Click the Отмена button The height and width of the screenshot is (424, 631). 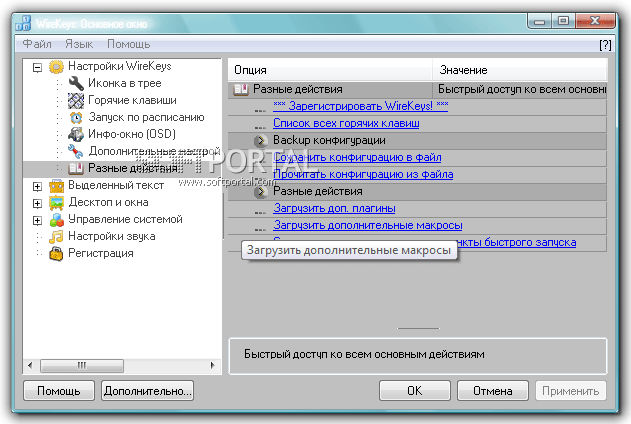click(x=493, y=391)
